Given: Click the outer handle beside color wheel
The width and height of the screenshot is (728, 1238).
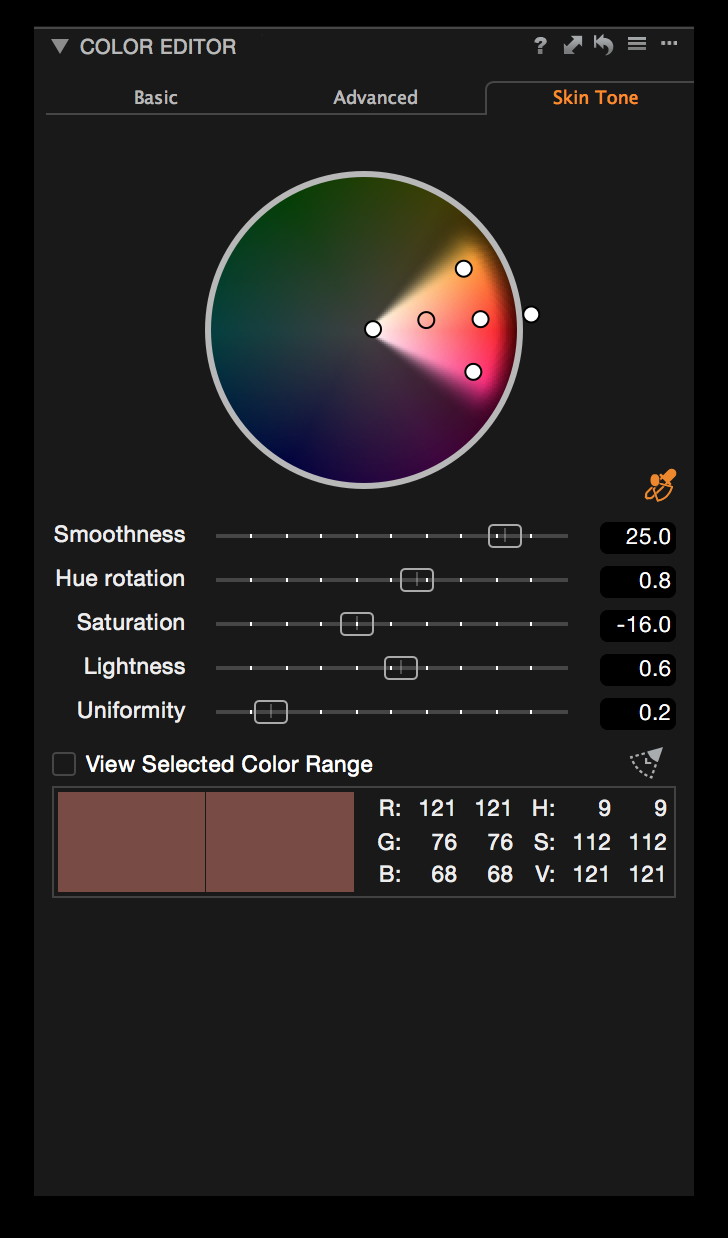Looking at the screenshot, I should [531, 314].
